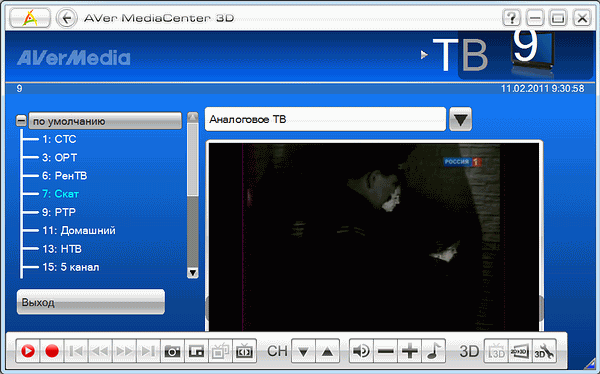
Task: Click the fast forward icon
Action: 124,351
